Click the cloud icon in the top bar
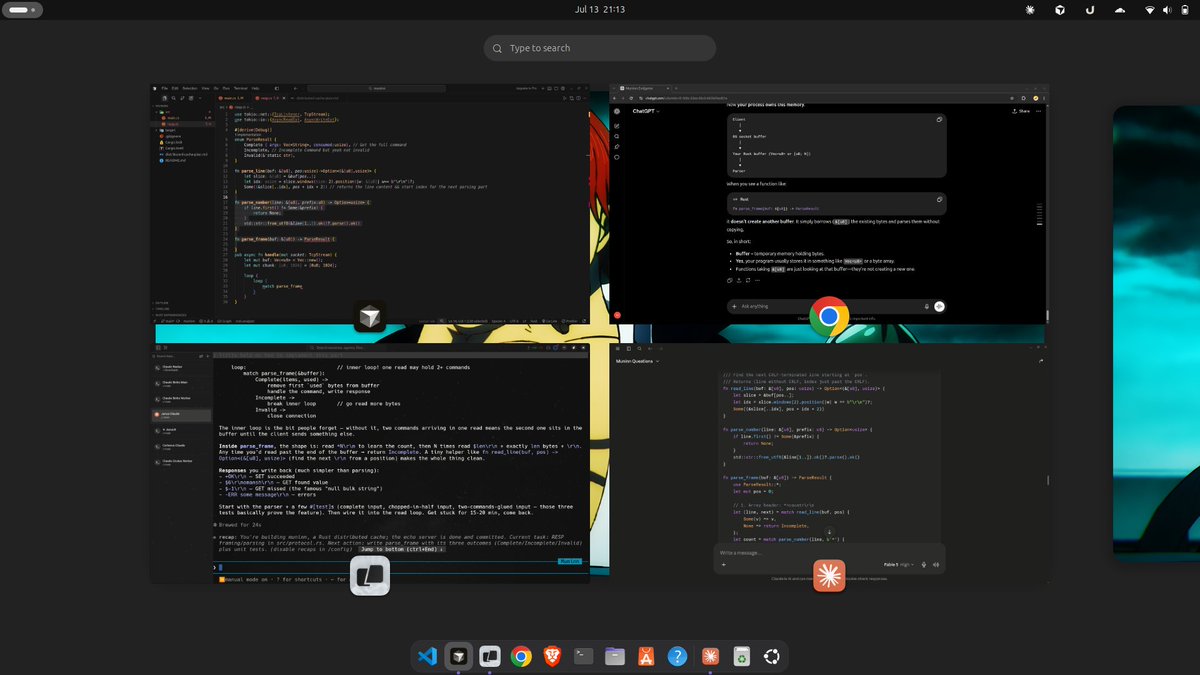 pyautogui.click(x=1119, y=9)
